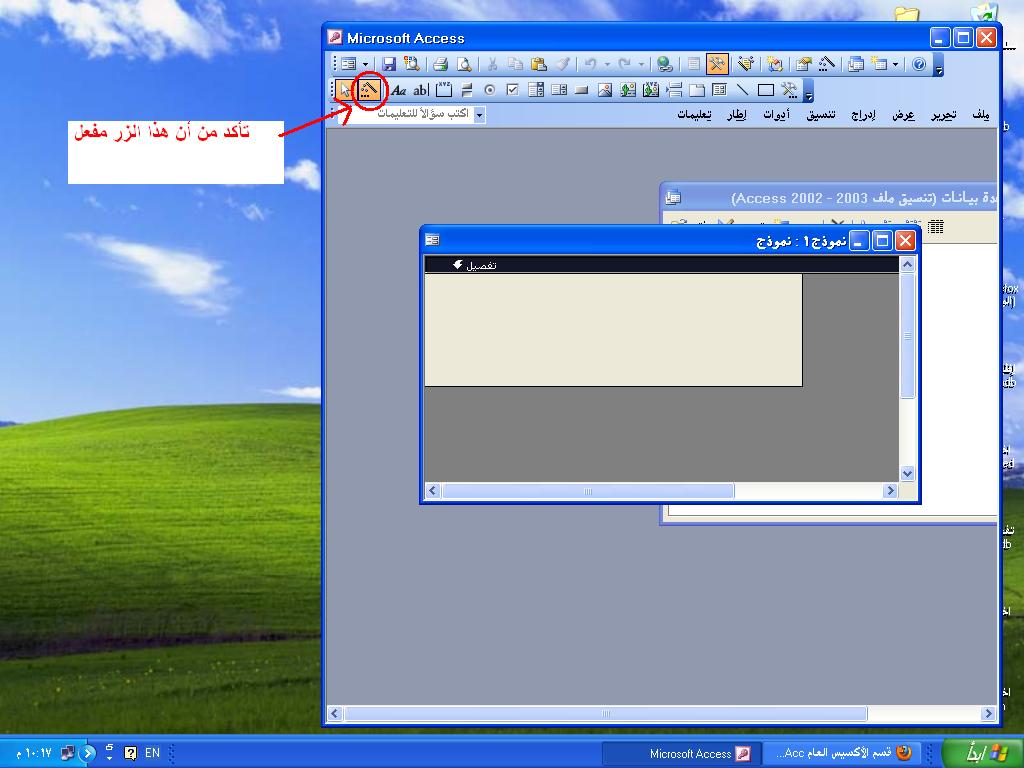Viewport: 1024px width, 768px height.
Task: Select the Label (Aa) tool
Action: pyautogui.click(x=398, y=90)
